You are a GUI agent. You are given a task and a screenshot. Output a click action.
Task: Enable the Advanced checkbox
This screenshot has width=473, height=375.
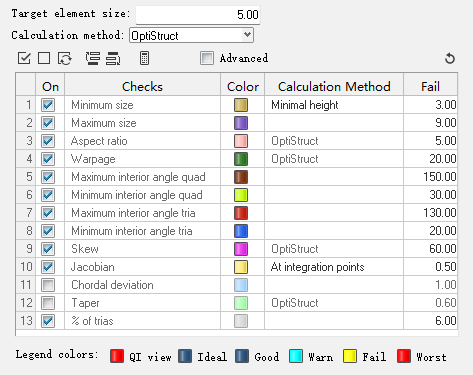click(x=207, y=58)
